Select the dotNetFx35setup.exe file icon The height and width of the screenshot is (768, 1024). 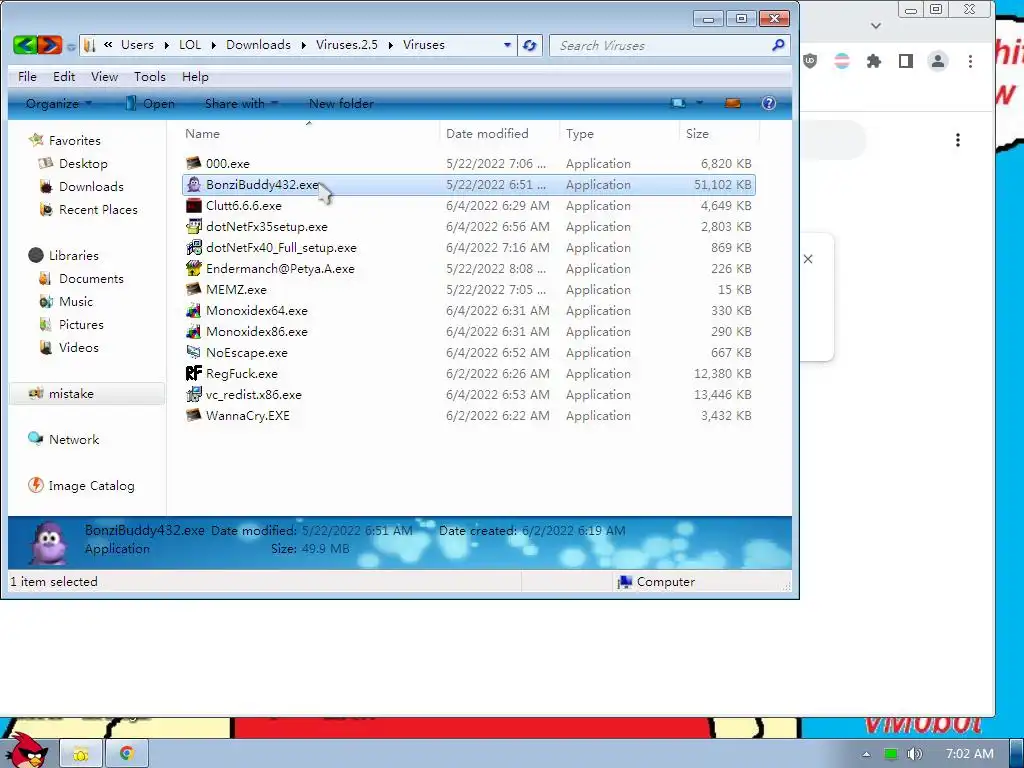(x=193, y=227)
